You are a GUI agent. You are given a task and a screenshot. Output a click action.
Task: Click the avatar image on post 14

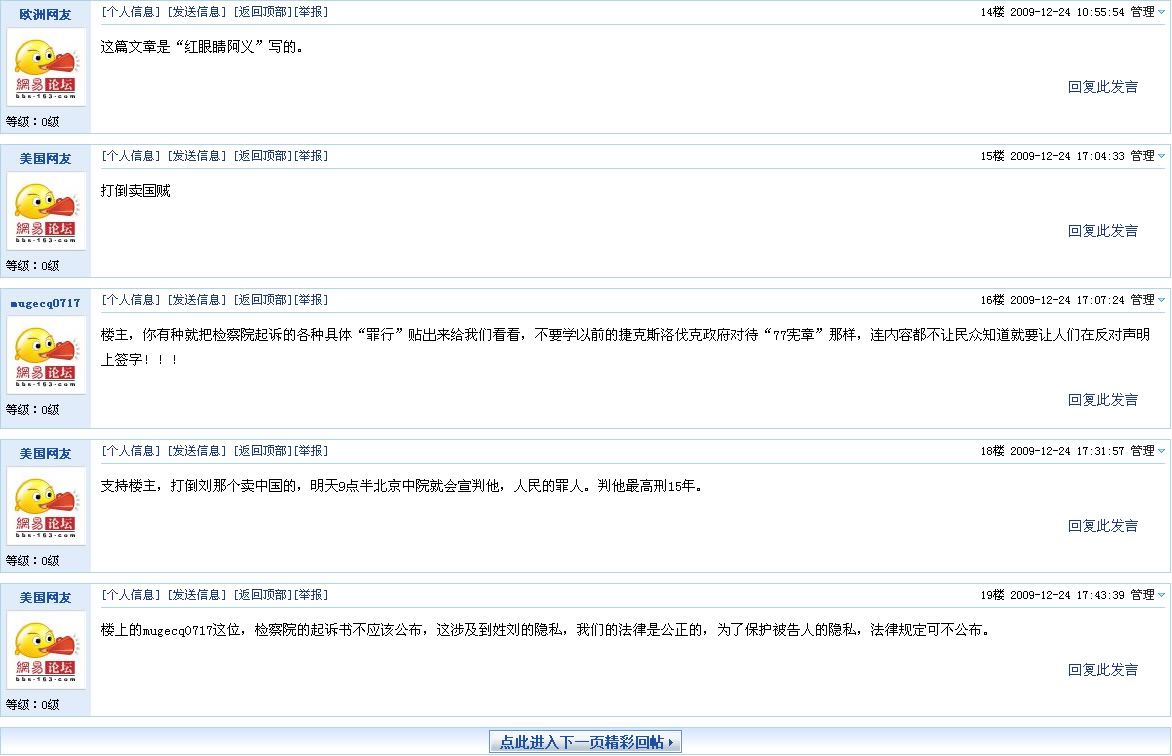tap(46, 67)
